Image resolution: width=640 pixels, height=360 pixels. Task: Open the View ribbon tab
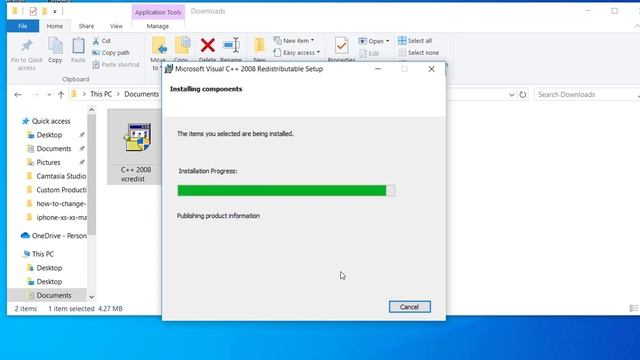(x=116, y=26)
